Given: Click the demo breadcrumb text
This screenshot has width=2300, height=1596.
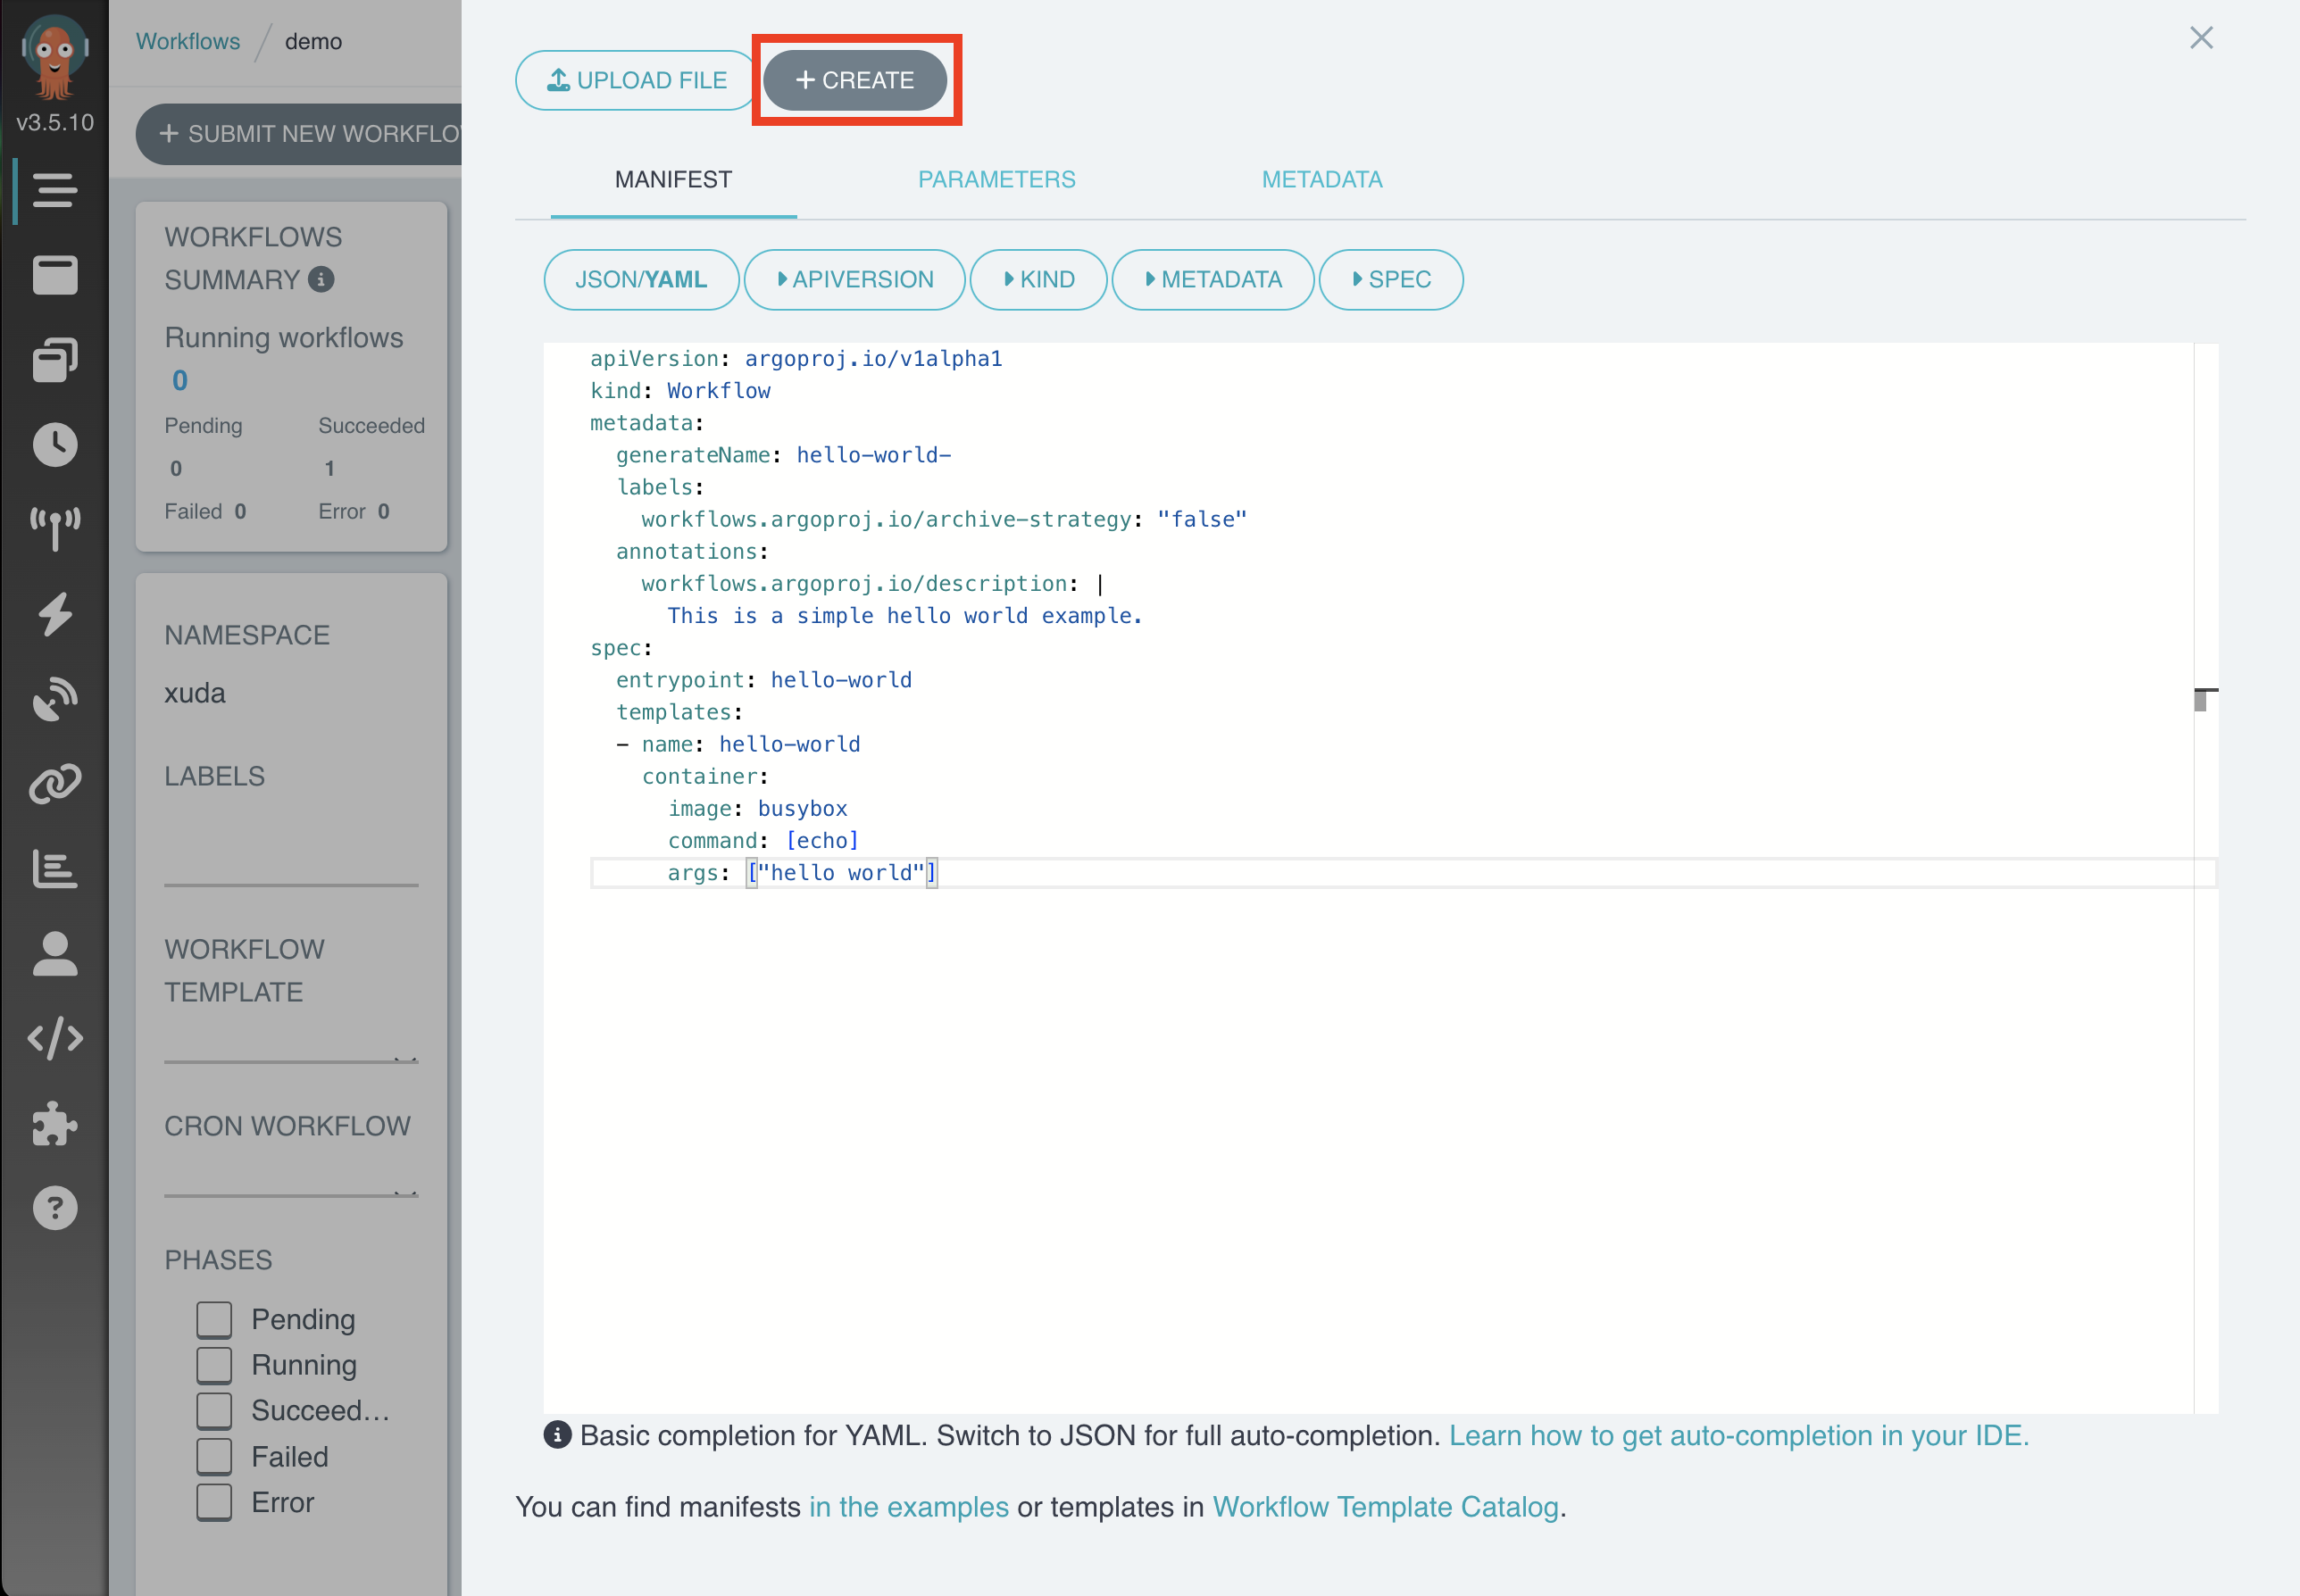Looking at the screenshot, I should [313, 41].
